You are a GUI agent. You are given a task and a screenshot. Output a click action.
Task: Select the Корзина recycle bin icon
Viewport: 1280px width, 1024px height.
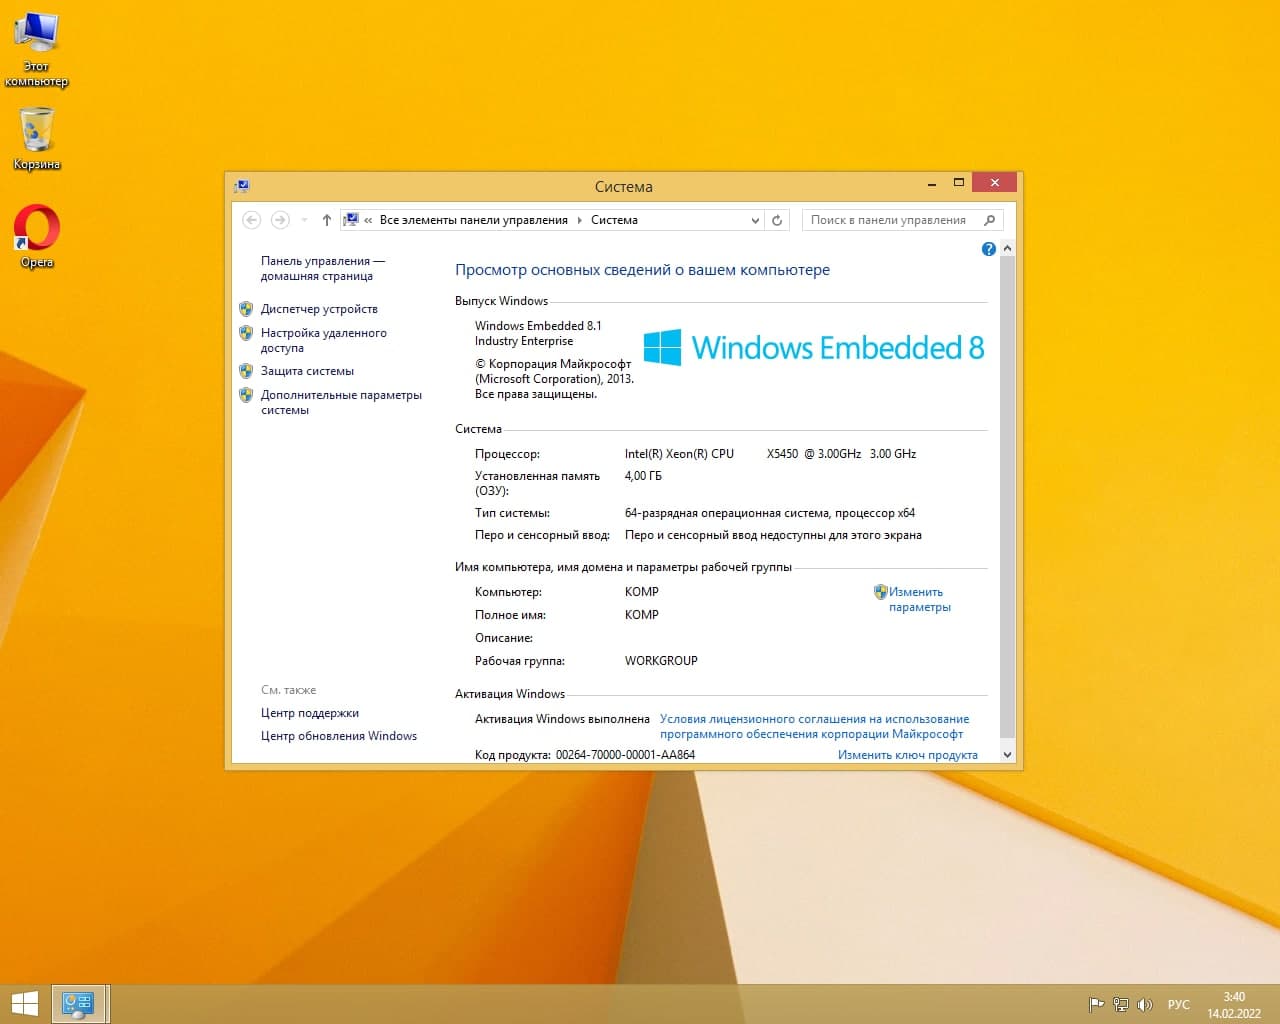pos(37,138)
